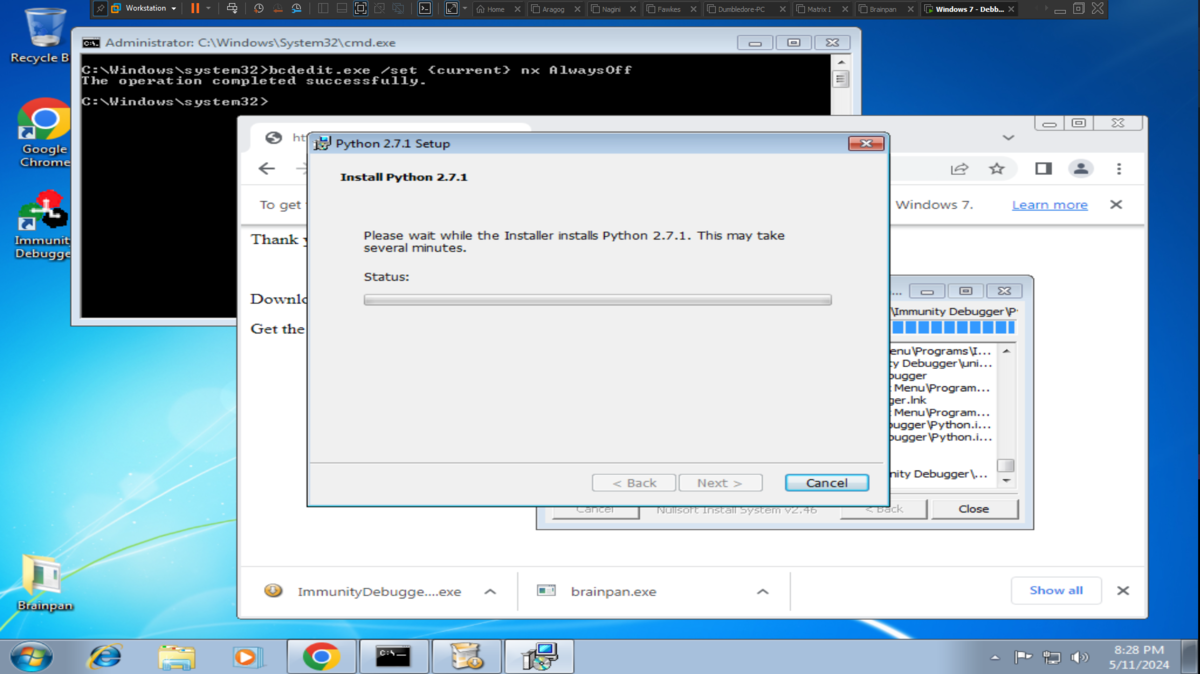The height and width of the screenshot is (674, 1200).
Task: Expand Chrome tab search chevron
Action: (1008, 138)
